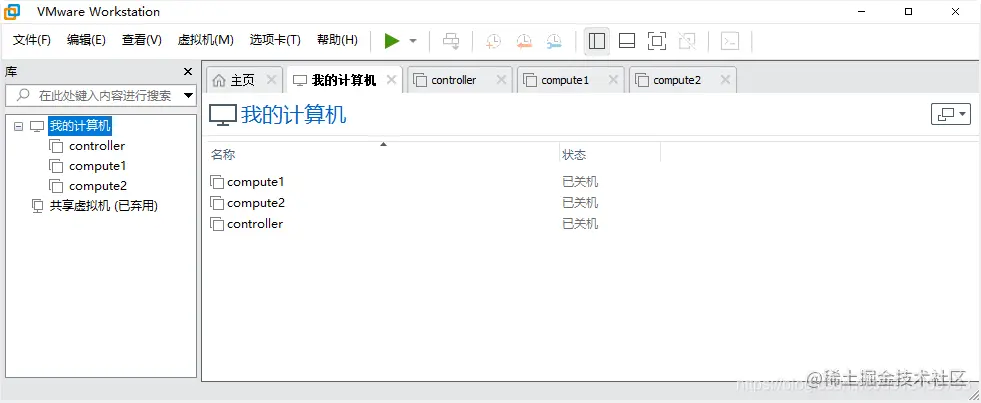Click the full screen mode icon
This screenshot has height=403, width=981.
[657, 41]
